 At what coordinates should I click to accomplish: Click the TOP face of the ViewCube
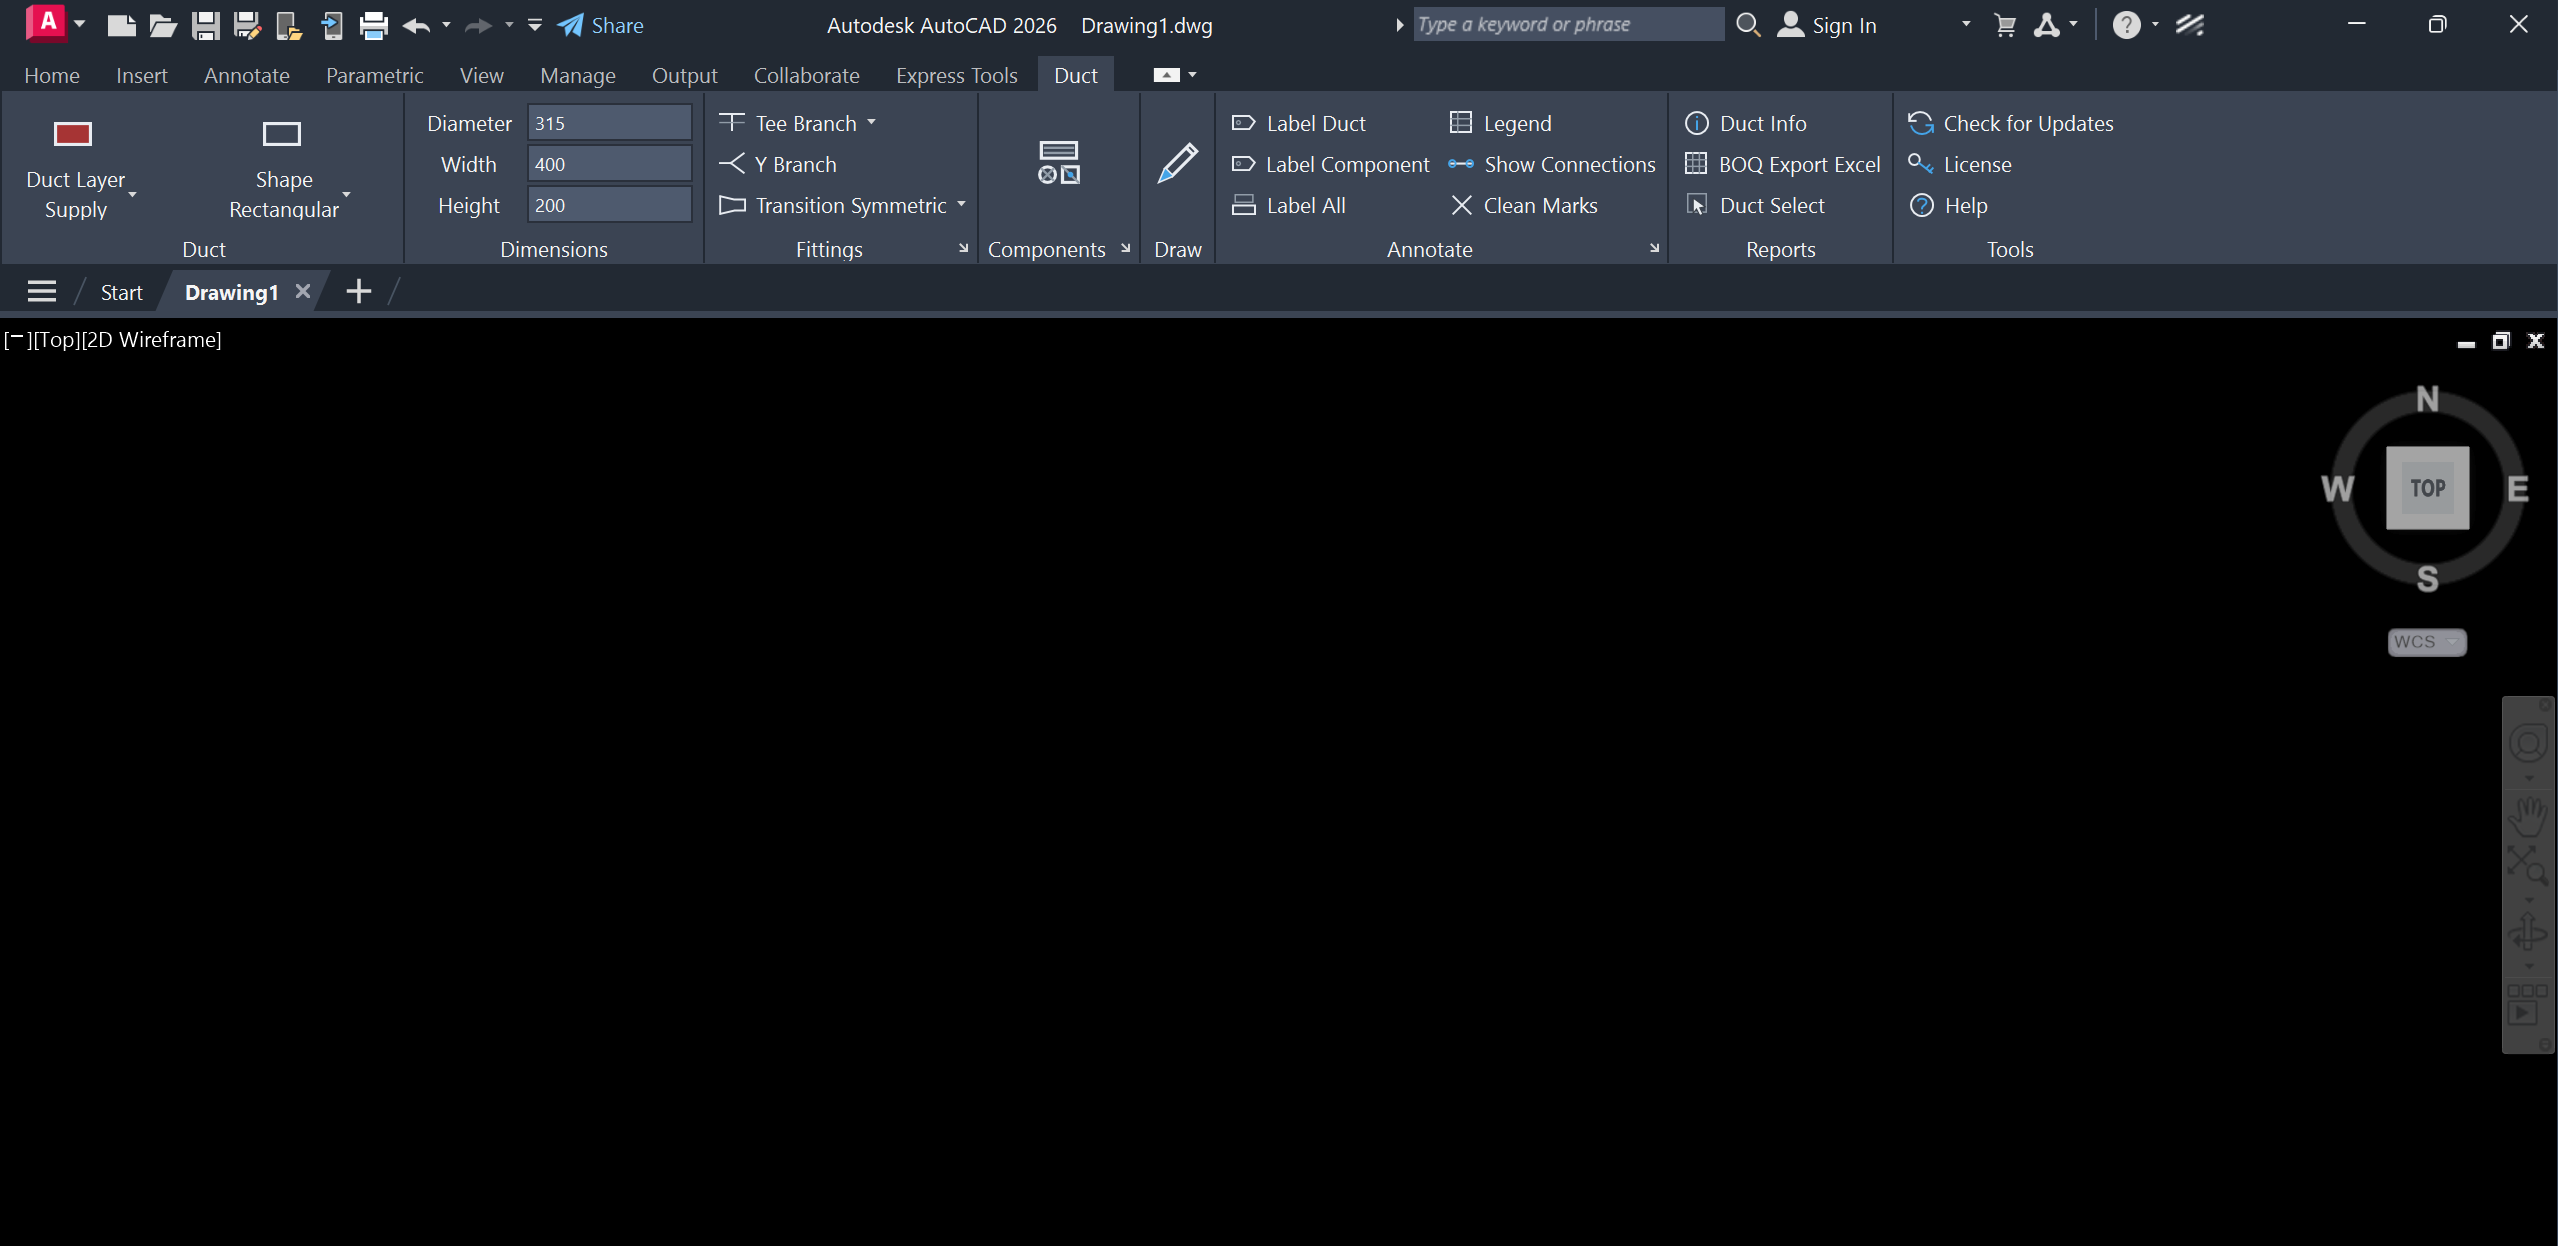click(x=2427, y=488)
